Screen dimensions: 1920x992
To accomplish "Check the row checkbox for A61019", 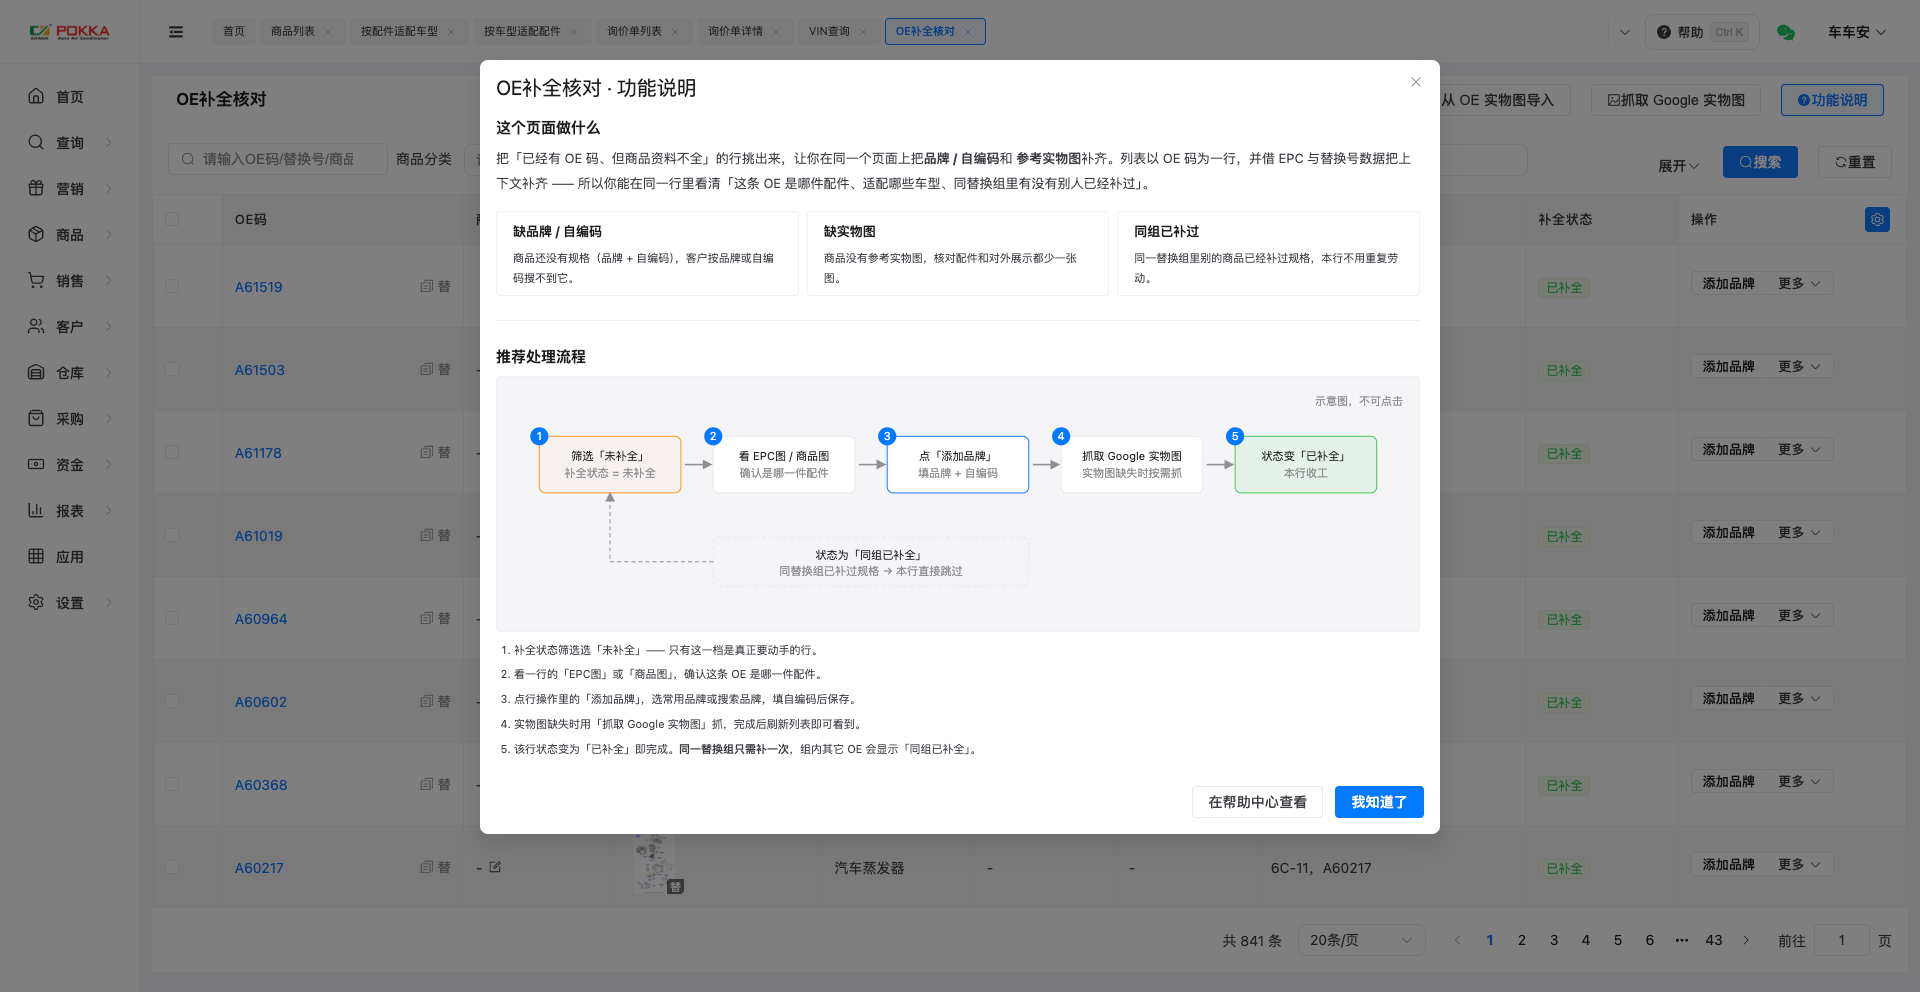I will pyautogui.click(x=172, y=535).
